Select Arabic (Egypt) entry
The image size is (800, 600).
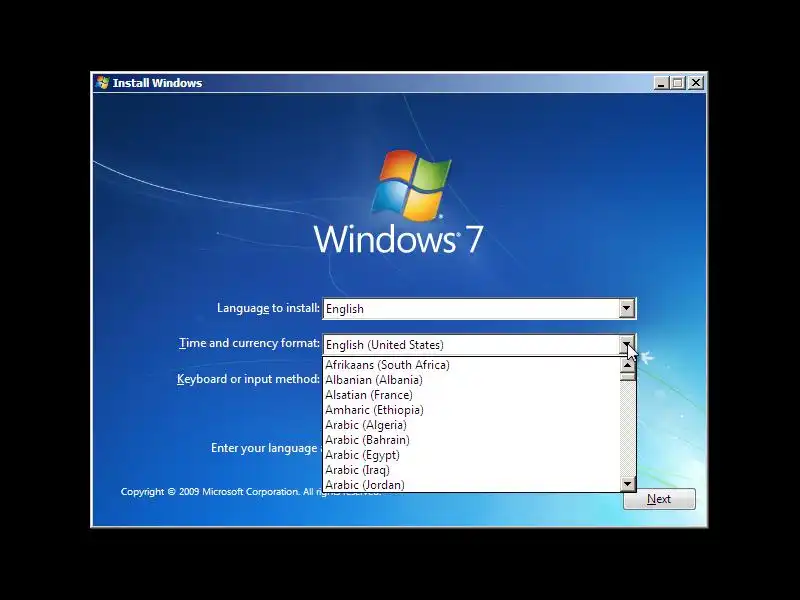coord(471,455)
